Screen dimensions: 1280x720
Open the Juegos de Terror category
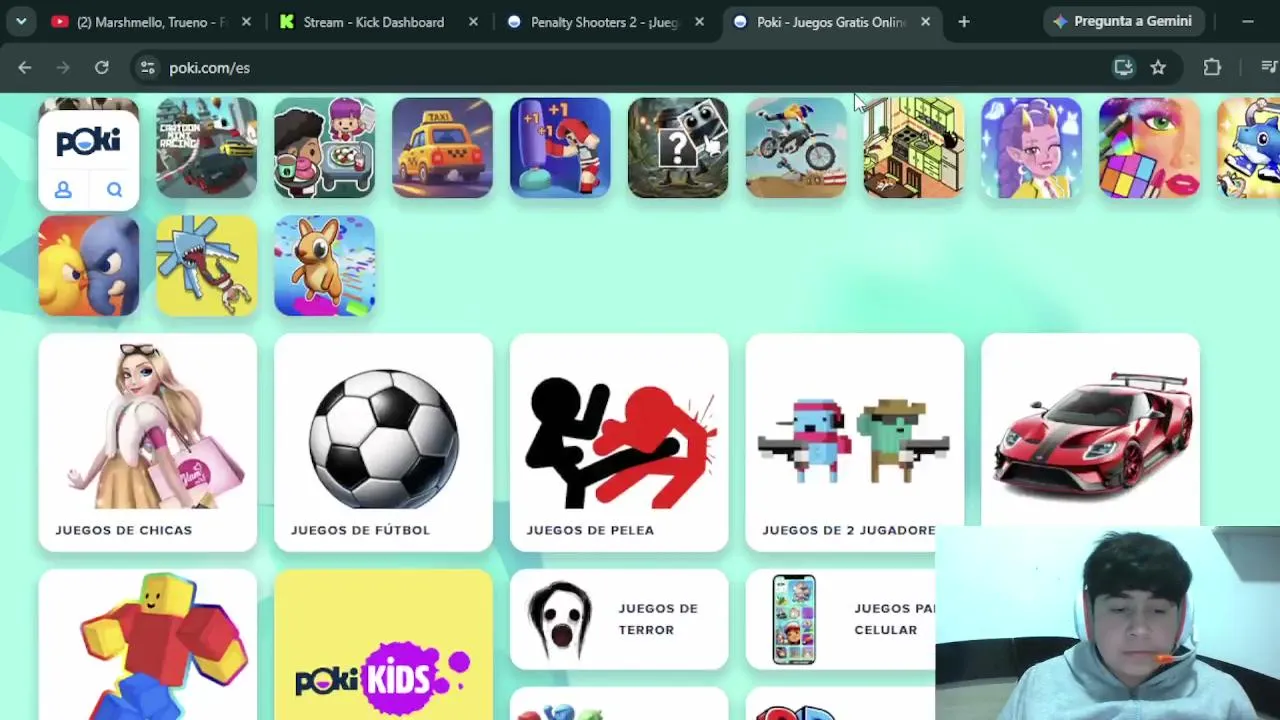pos(619,619)
